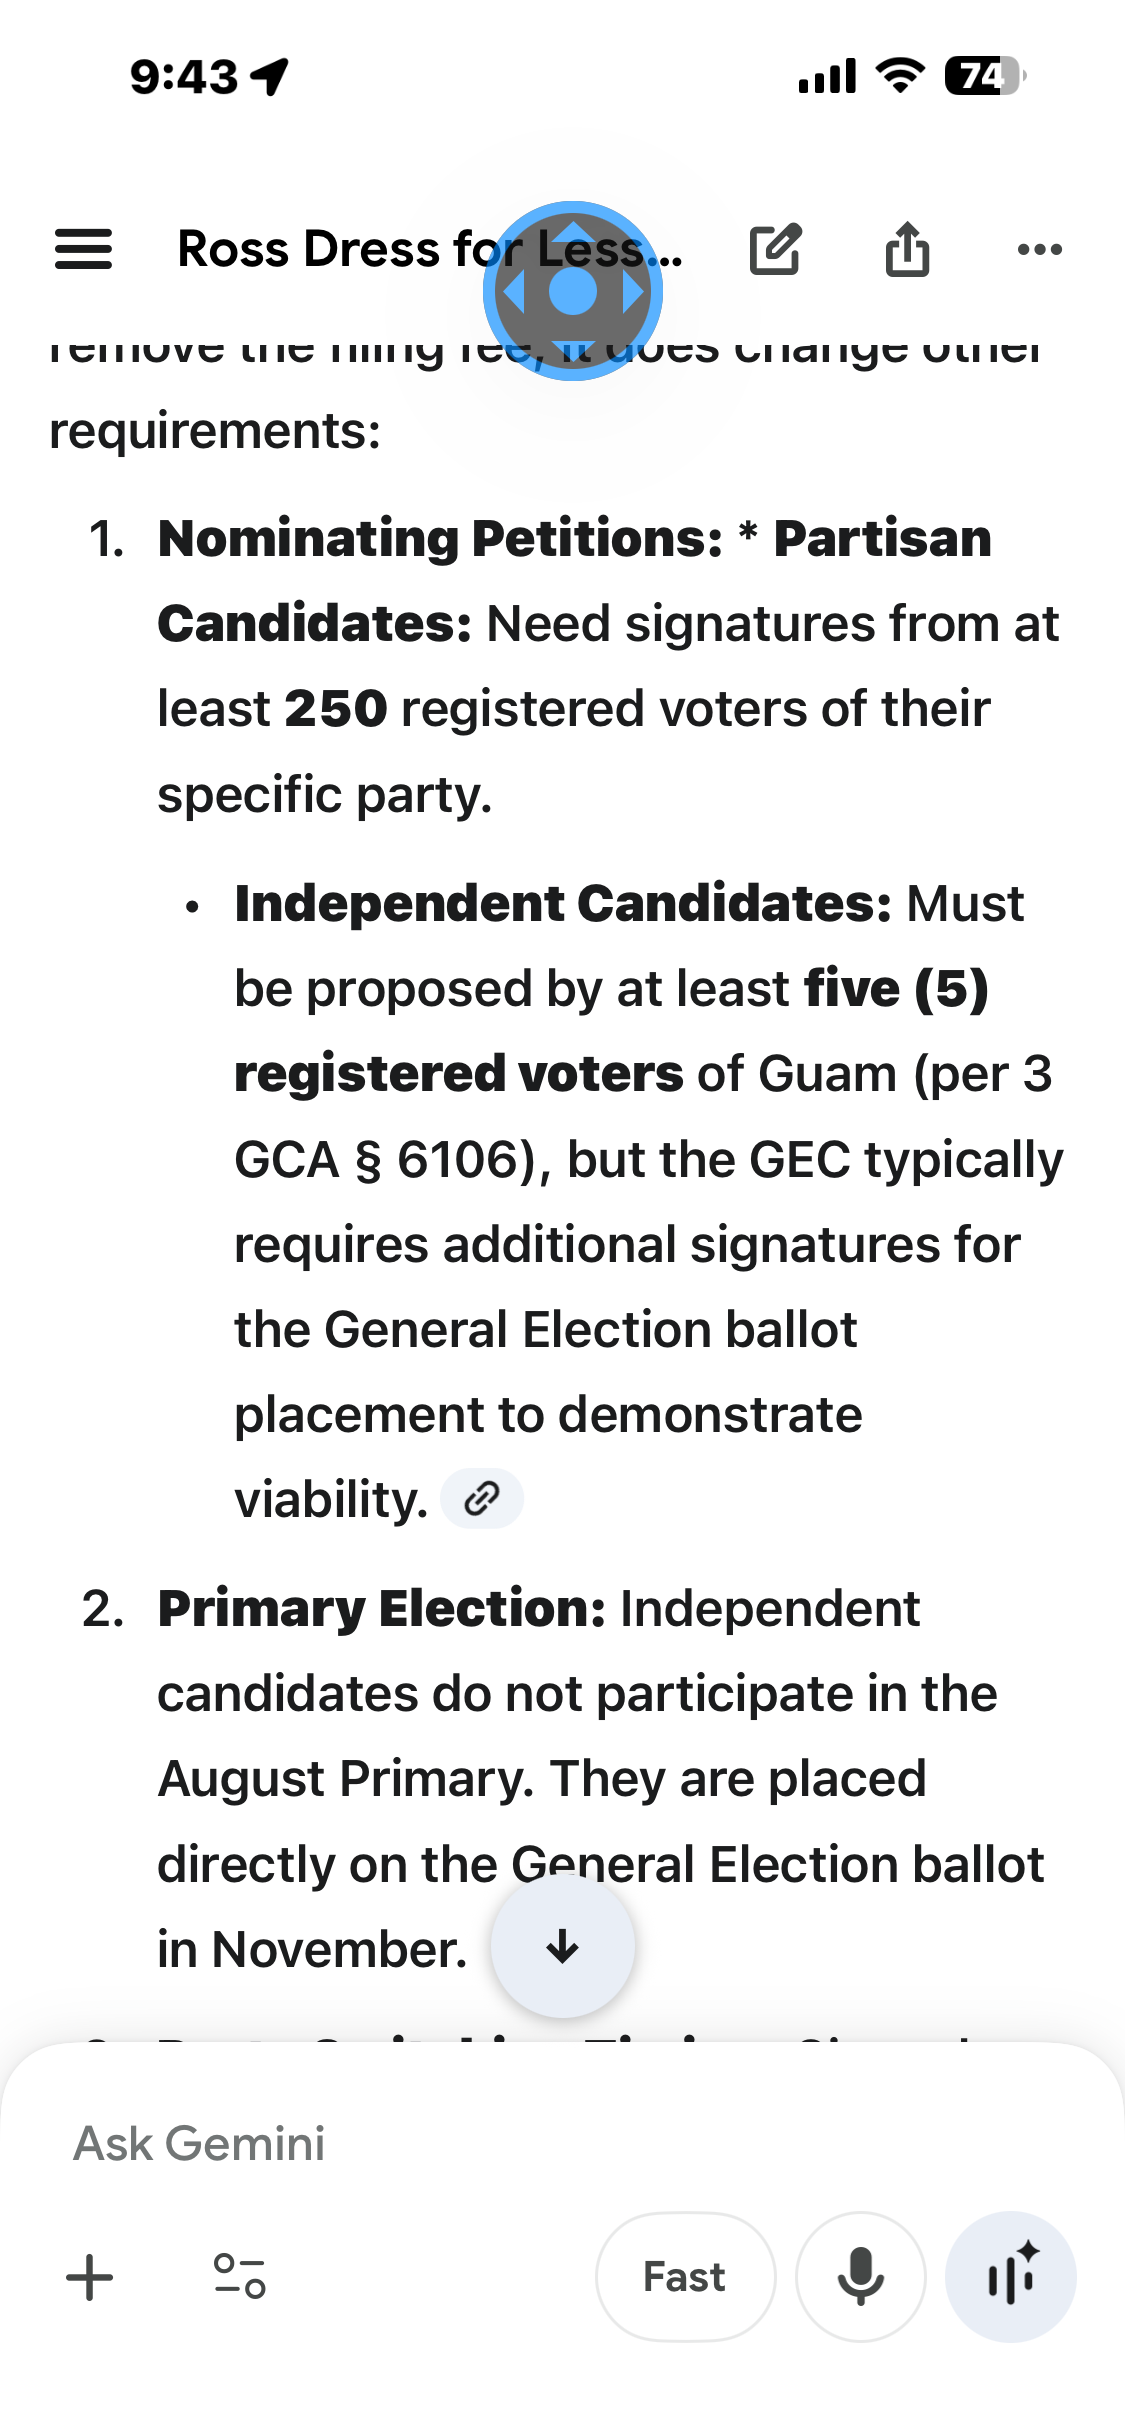
Task: Tap the Wi-Fi status icon
Action: (899, 76)
